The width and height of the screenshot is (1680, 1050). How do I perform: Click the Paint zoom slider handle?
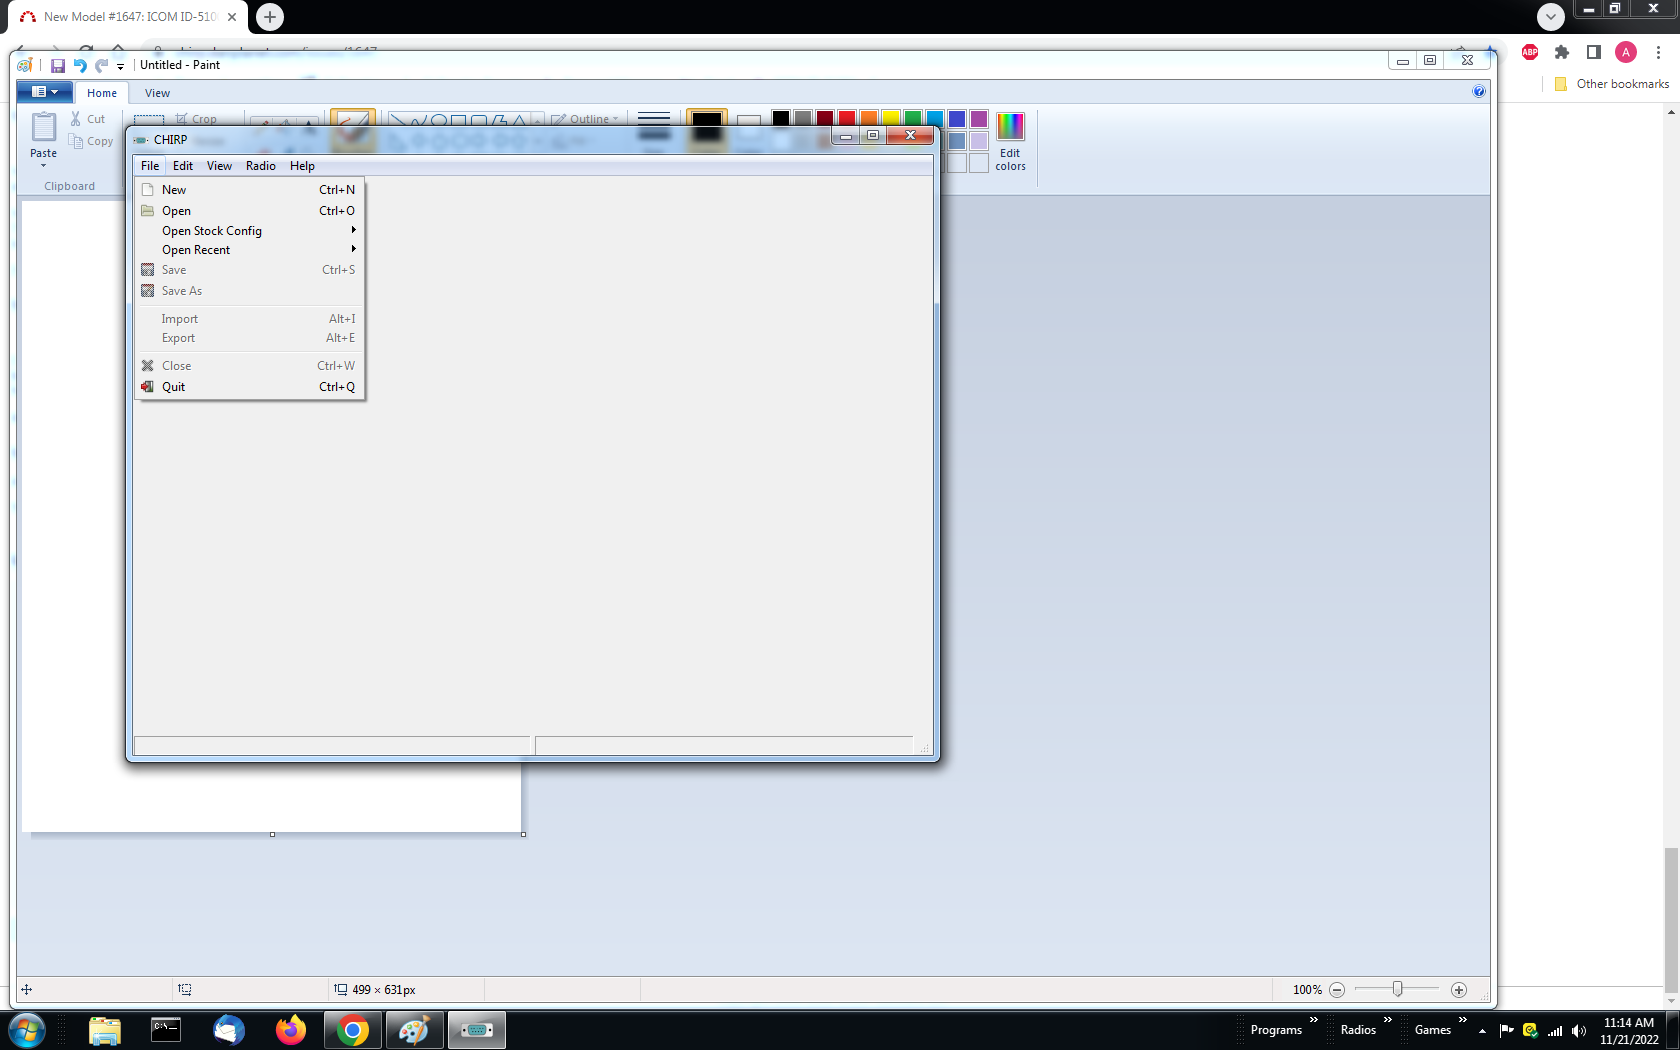pyautogui.click(x=1398, y=989)
